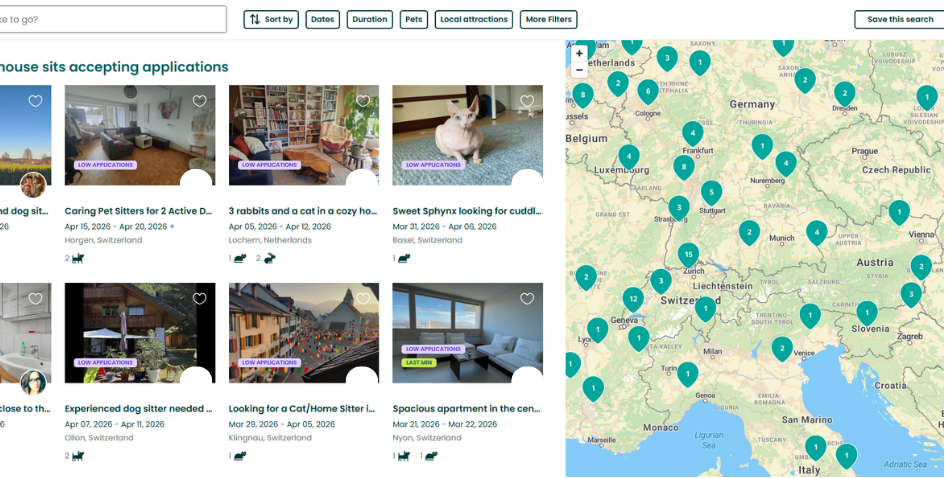Select the 5 marker near Stuttgart
The width and height of the screenshot is (945, 478).
coord(711,191)
